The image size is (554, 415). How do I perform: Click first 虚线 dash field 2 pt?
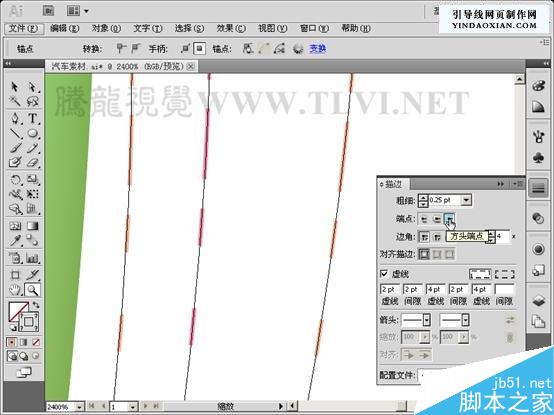click(x=390, y=289)
